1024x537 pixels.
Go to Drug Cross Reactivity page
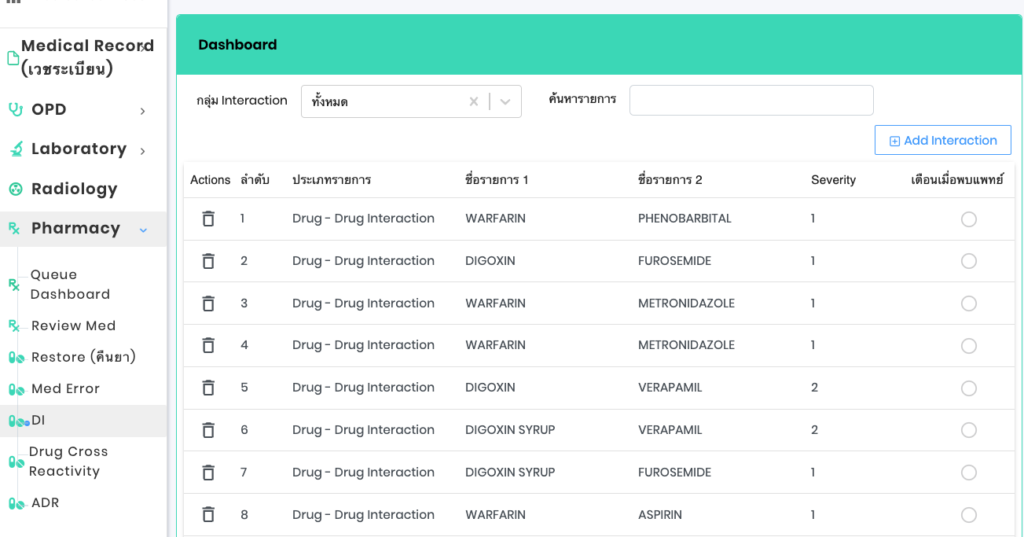point(68,461)
